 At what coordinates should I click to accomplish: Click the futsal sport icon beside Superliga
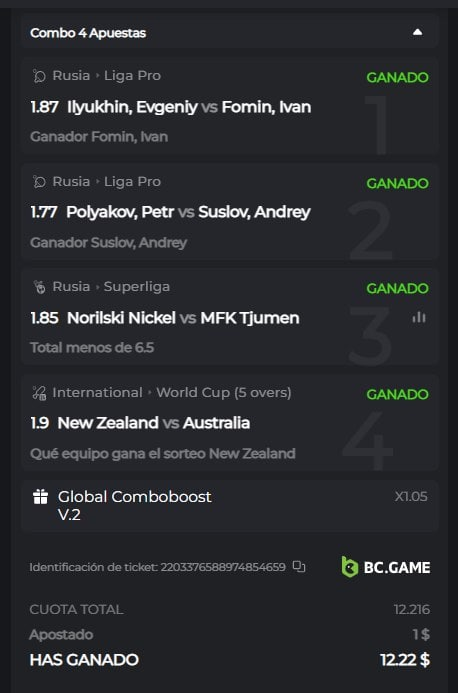click(x=39, y=287)
